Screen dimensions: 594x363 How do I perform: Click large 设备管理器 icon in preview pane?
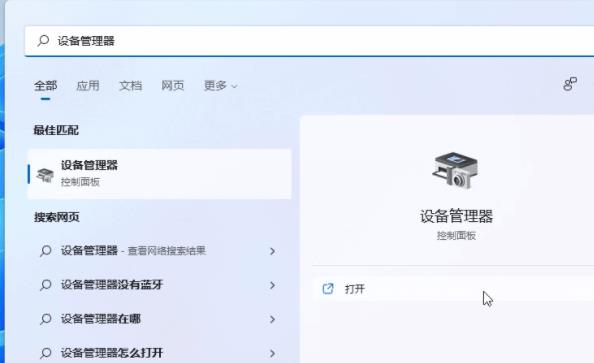pos(455,171)
